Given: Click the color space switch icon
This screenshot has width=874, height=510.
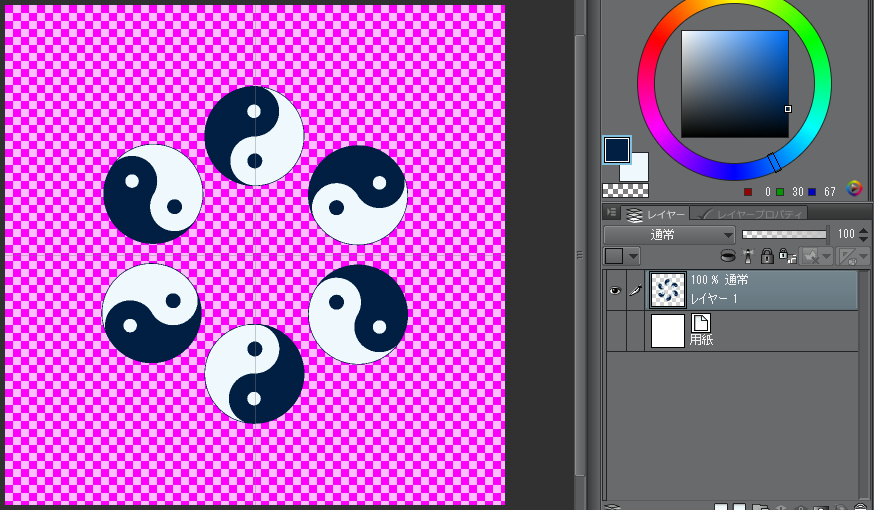Looking at the screenshot, I should coord(853,188).
